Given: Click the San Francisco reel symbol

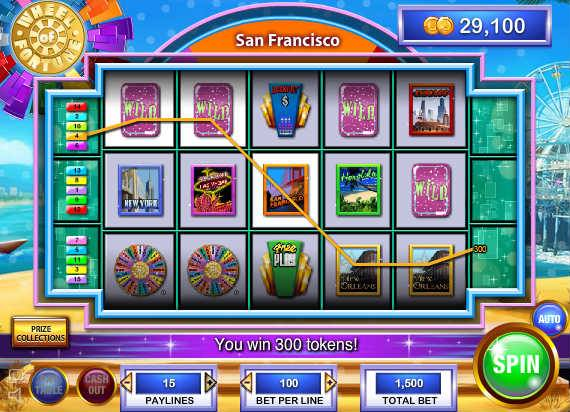Looking at the screenshot, I should [286, 190].
